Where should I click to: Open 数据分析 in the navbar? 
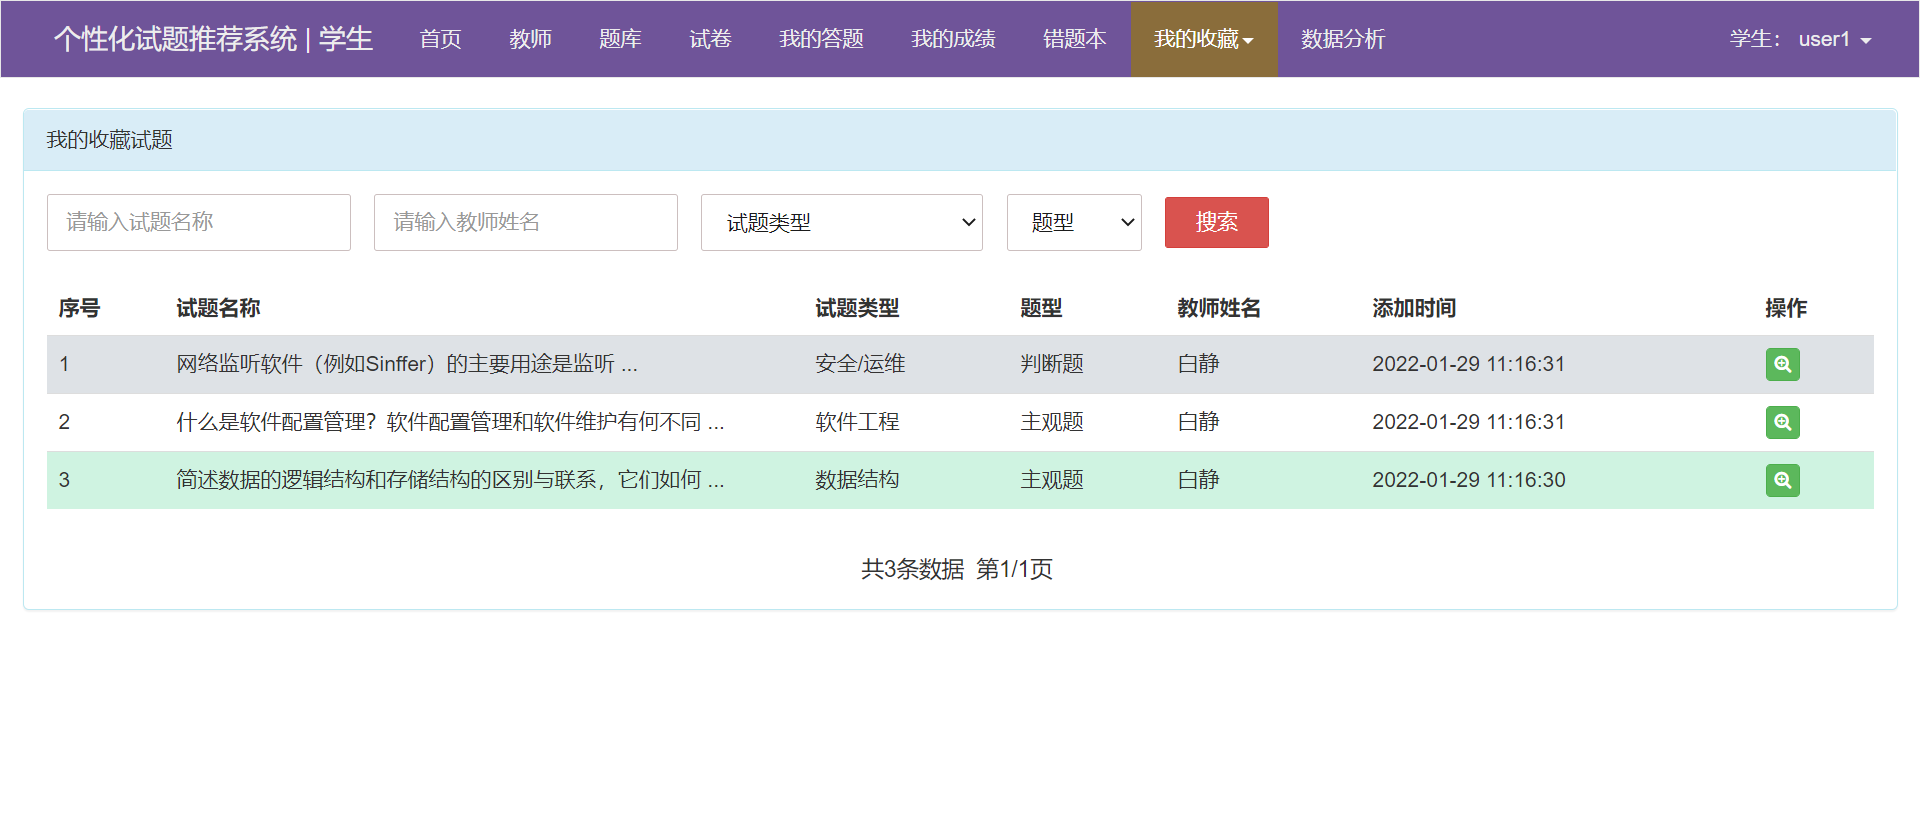click(x=1343, y=39)
